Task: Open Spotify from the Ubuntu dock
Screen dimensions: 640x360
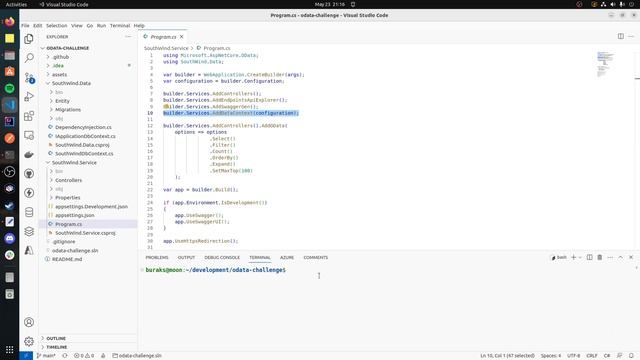Action: click(x=9, y=88)
